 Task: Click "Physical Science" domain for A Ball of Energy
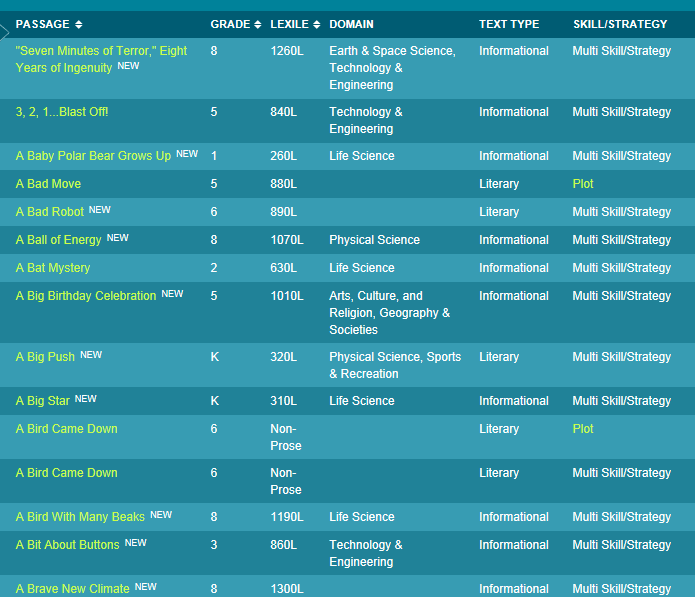click(x=375, y=240)
